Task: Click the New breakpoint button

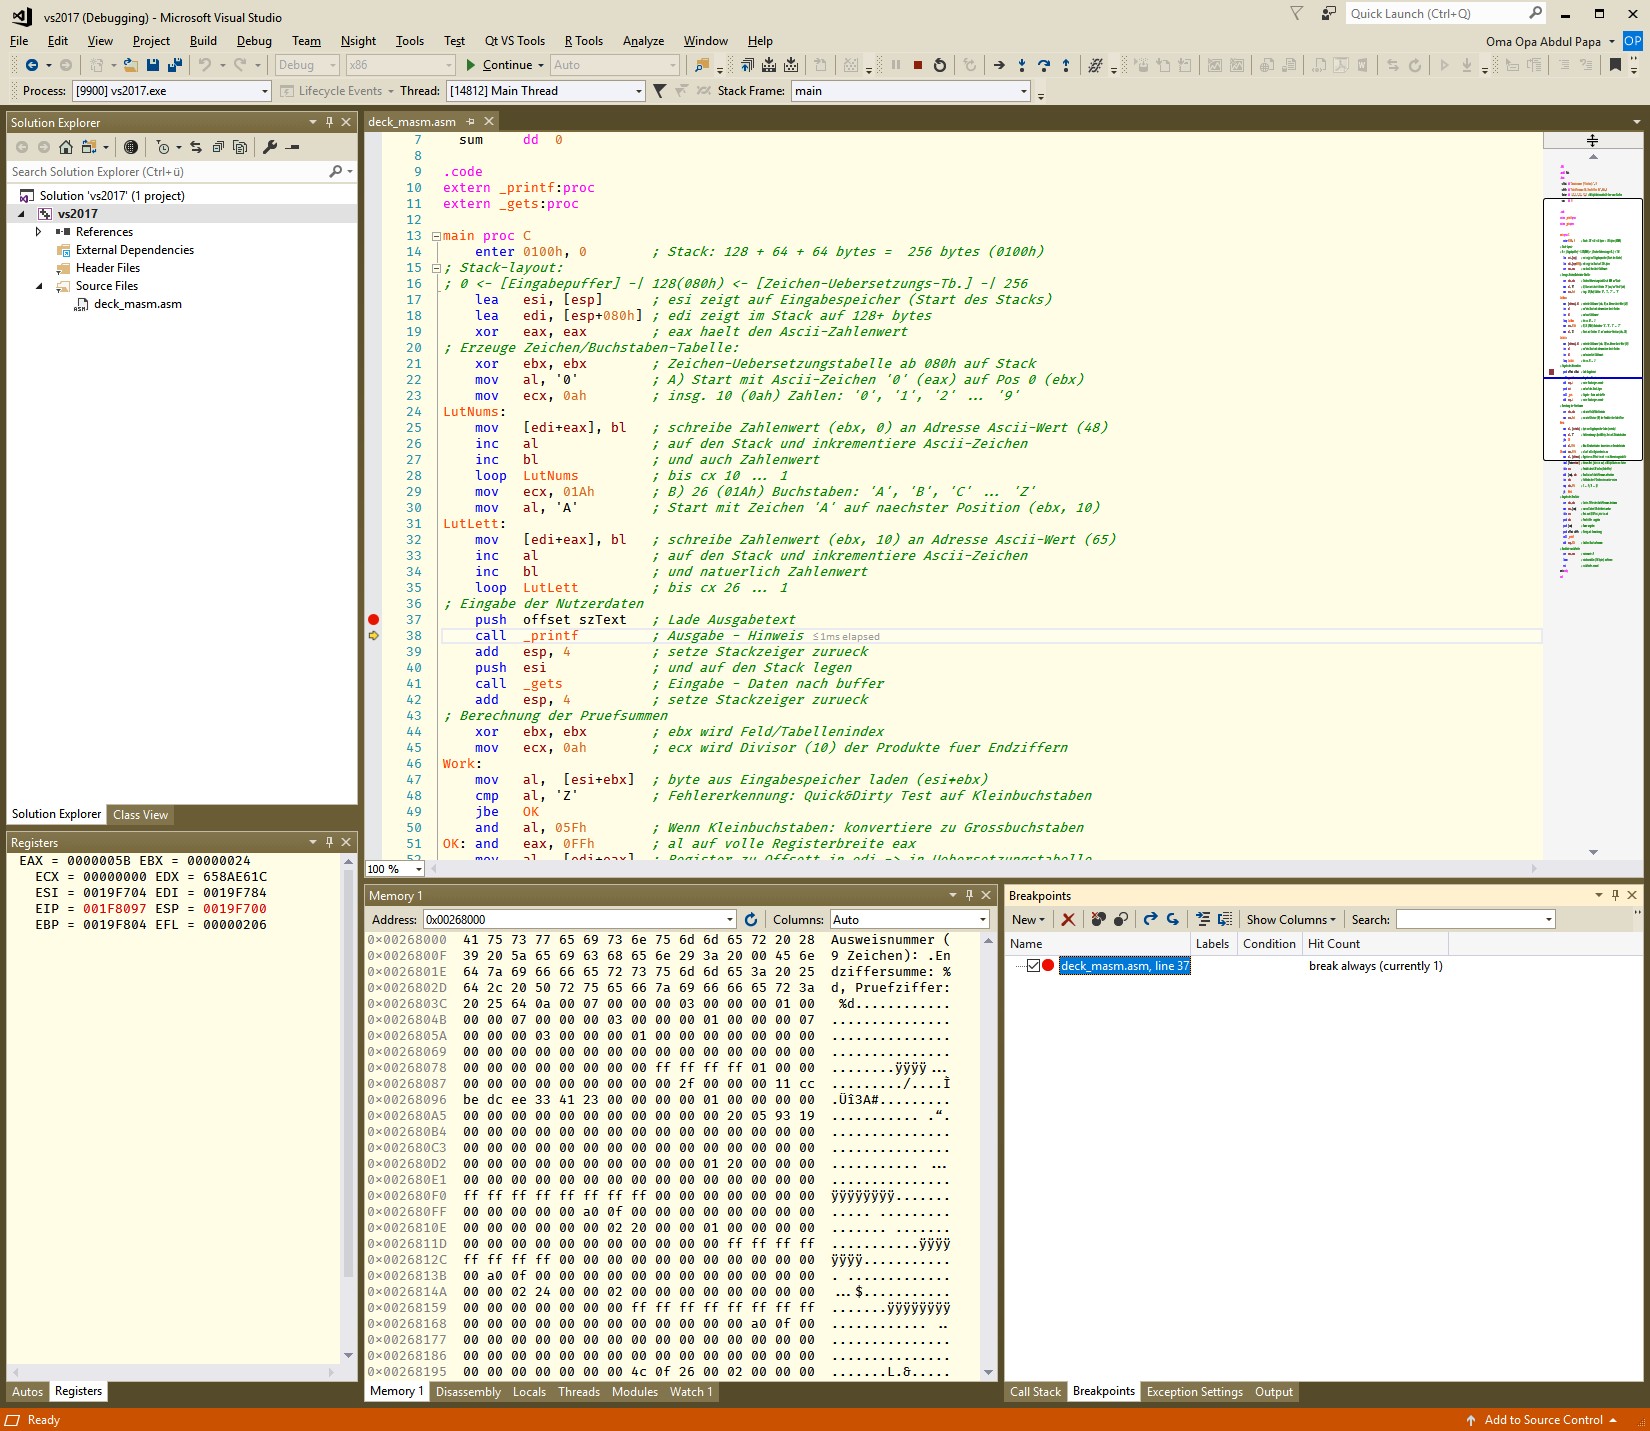Action: [x=1028, y=919]
